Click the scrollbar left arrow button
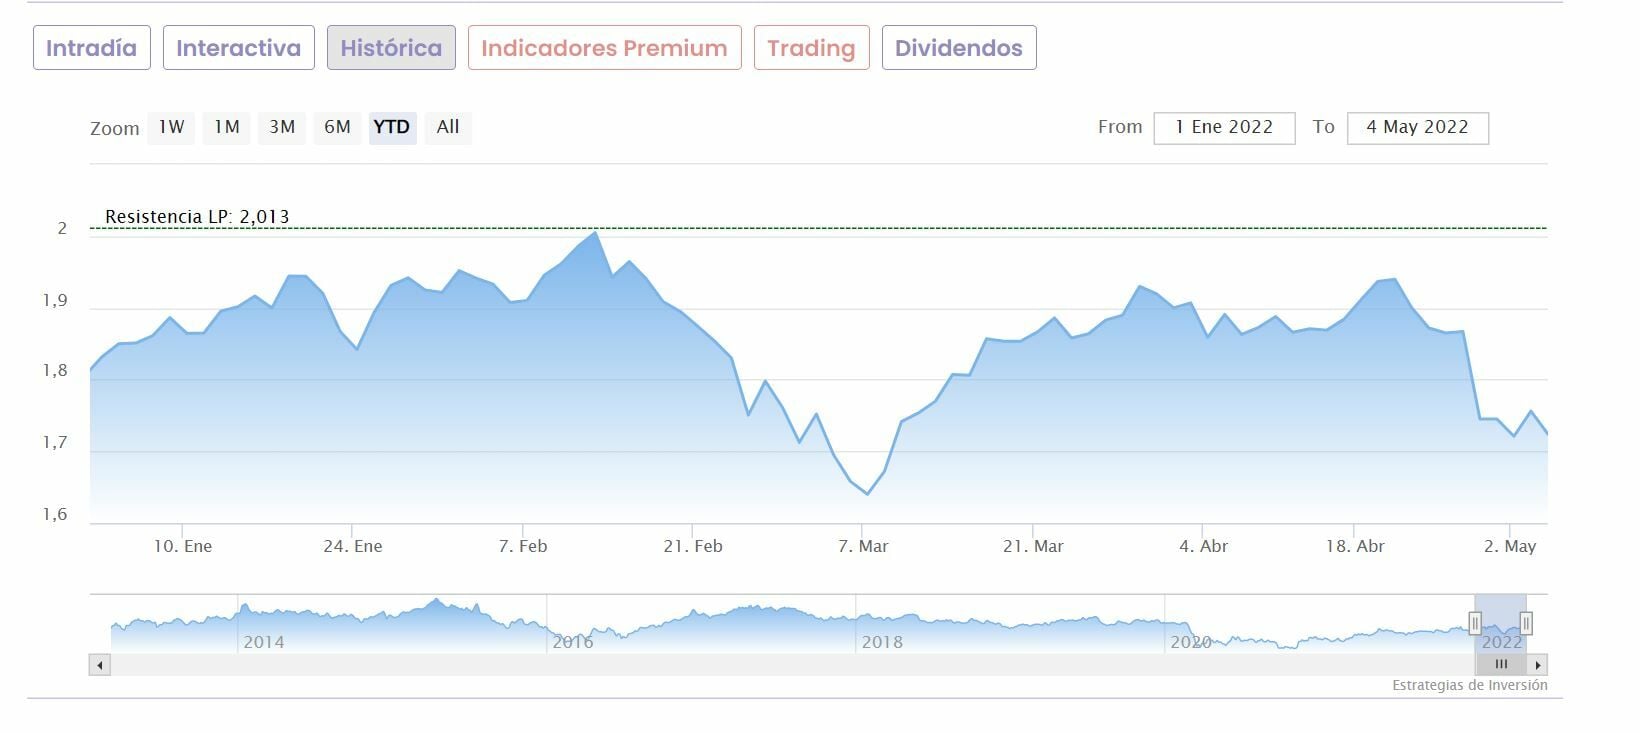 coord(99,665)
